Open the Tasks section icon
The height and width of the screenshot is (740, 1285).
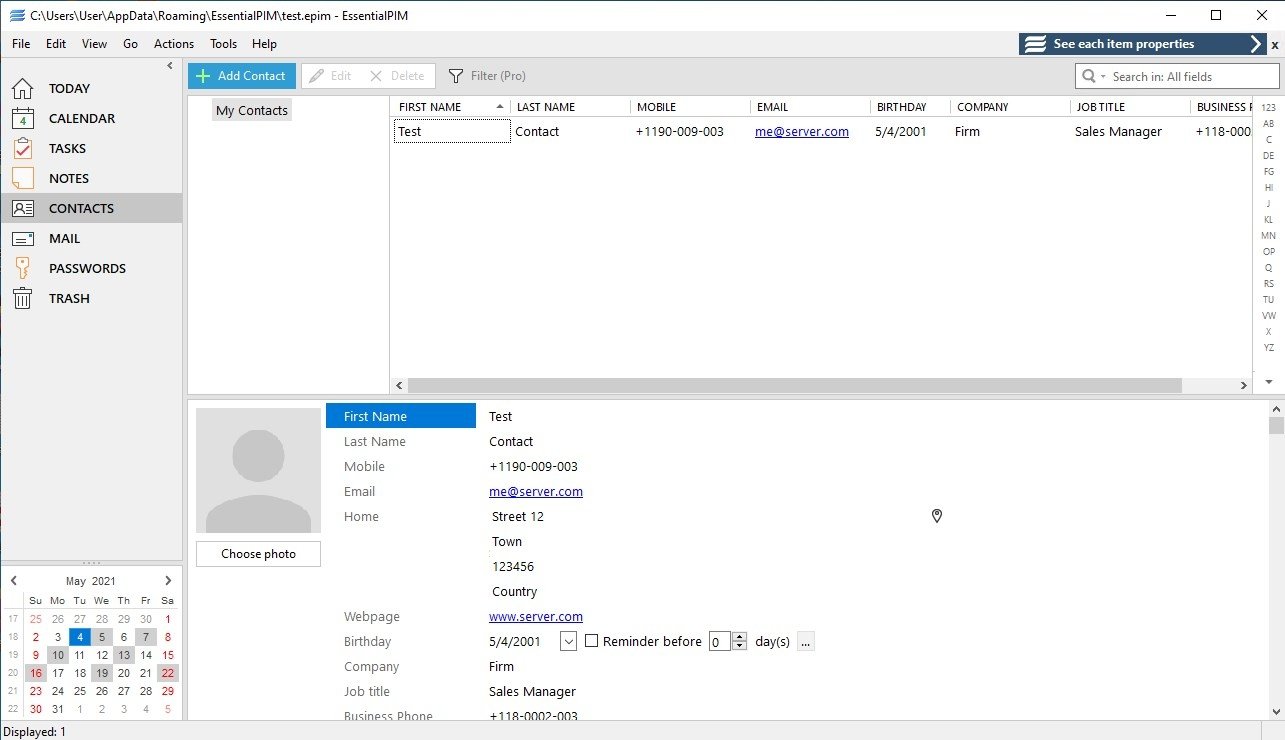[x=22, y=148]
